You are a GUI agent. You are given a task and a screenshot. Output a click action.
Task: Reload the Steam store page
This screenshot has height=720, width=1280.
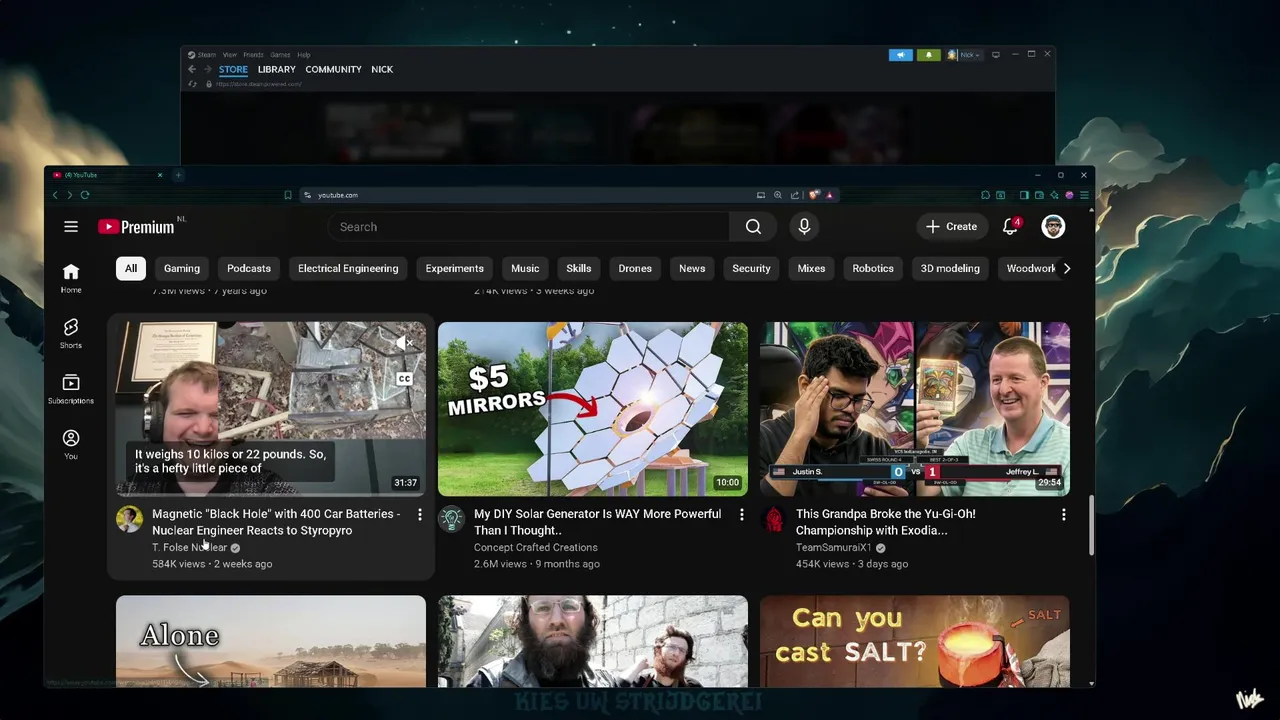[192, 84]
